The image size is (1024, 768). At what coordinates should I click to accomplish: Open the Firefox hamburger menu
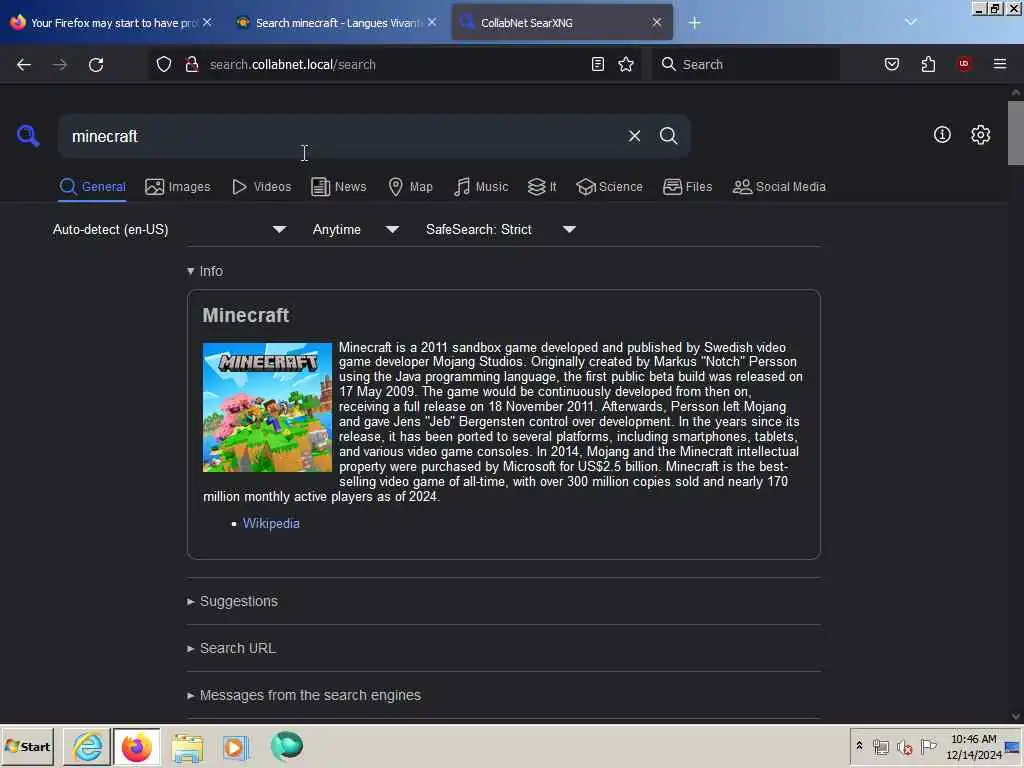(x=999, y=64)
